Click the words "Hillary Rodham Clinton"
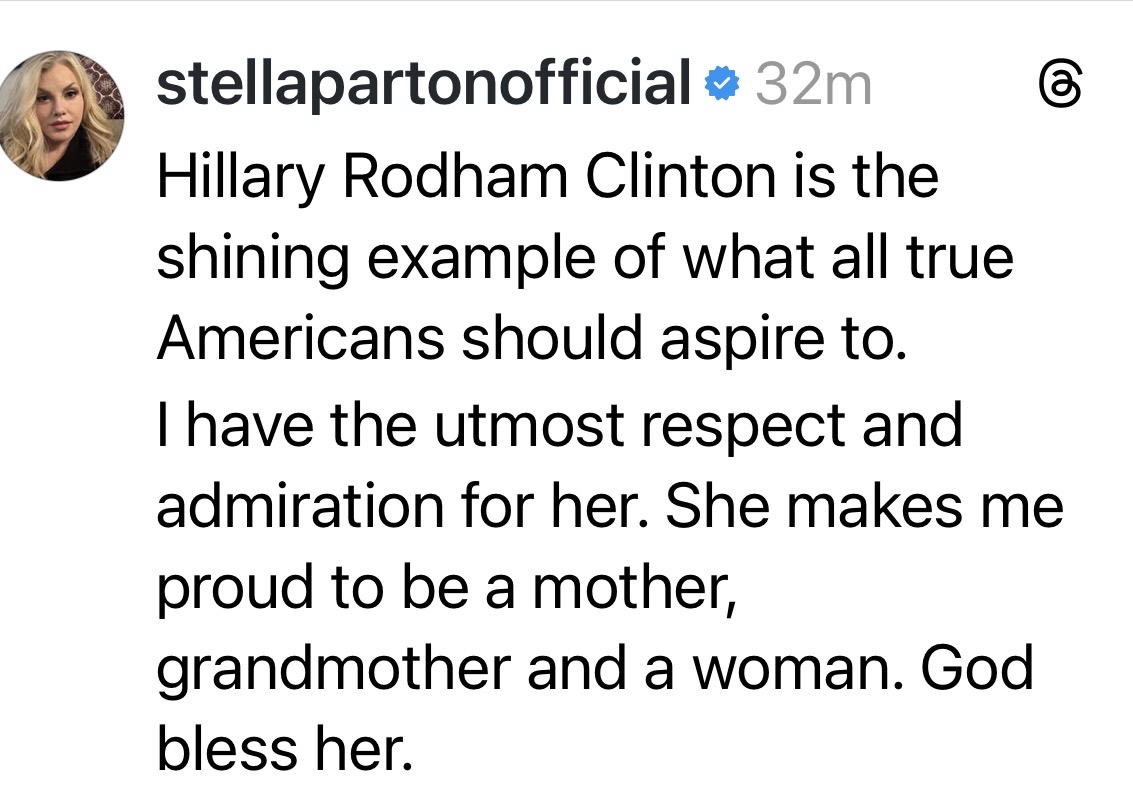The width and height of the screenshot is (1133, 803). coord(466,176)
